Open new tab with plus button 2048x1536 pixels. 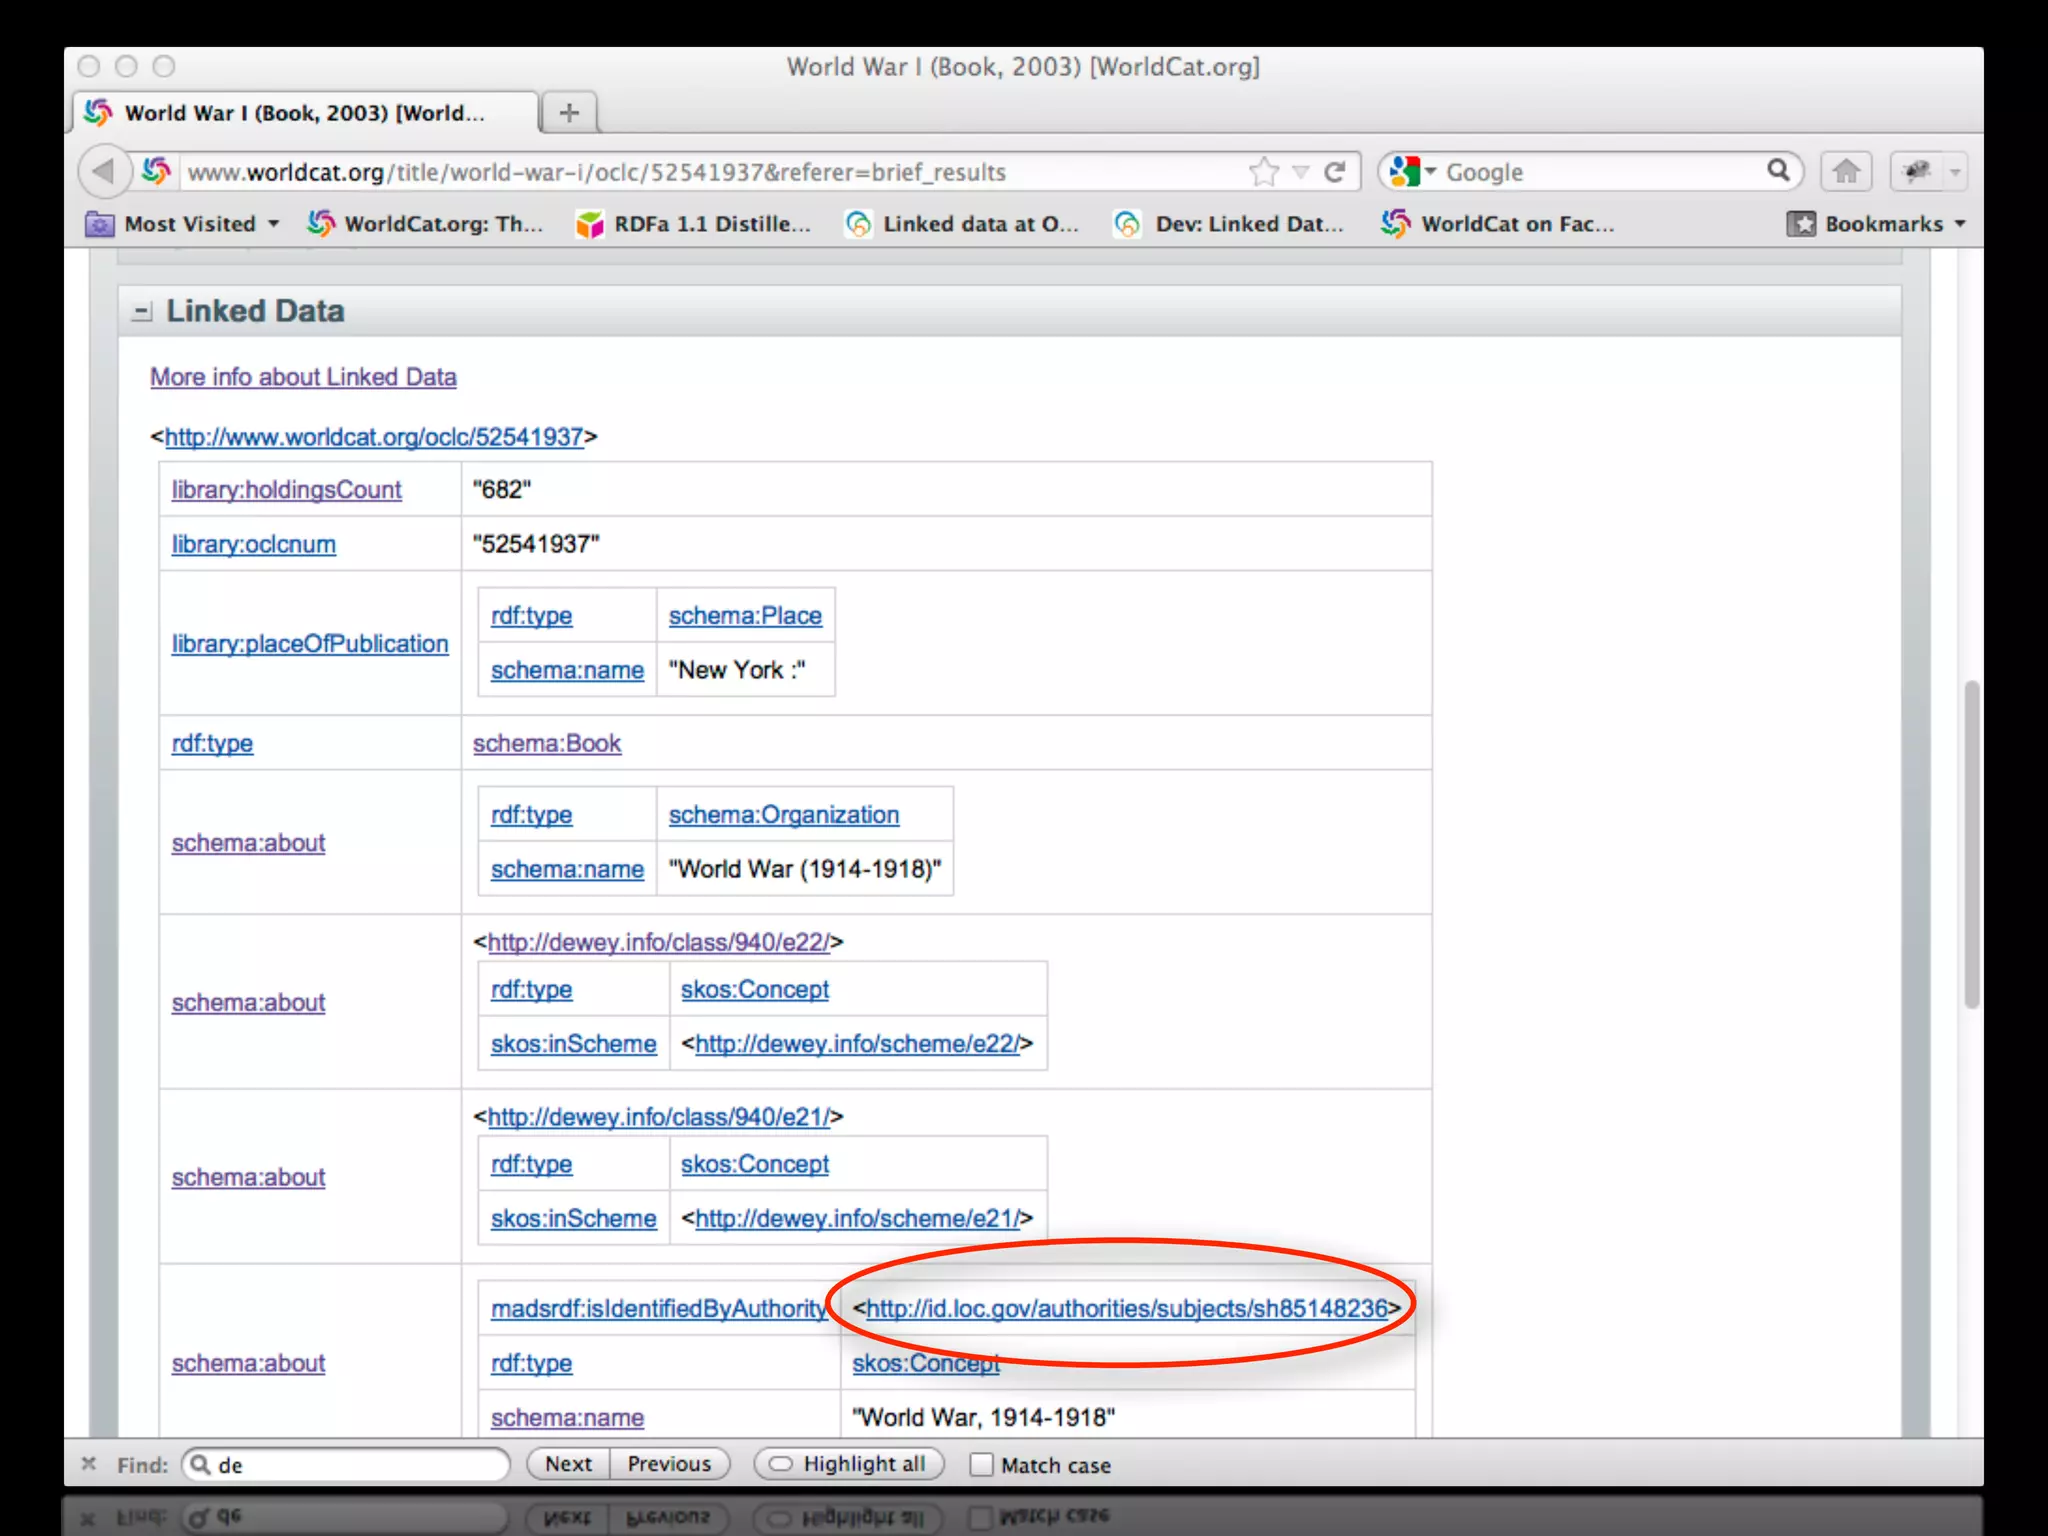point(569,113)
